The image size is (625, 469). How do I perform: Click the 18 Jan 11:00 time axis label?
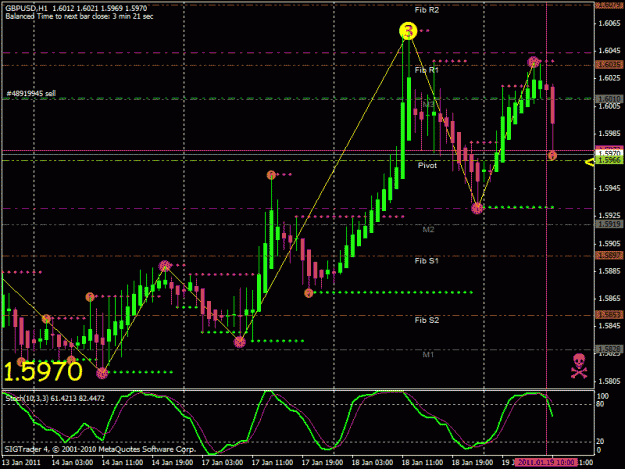point(422,462)
